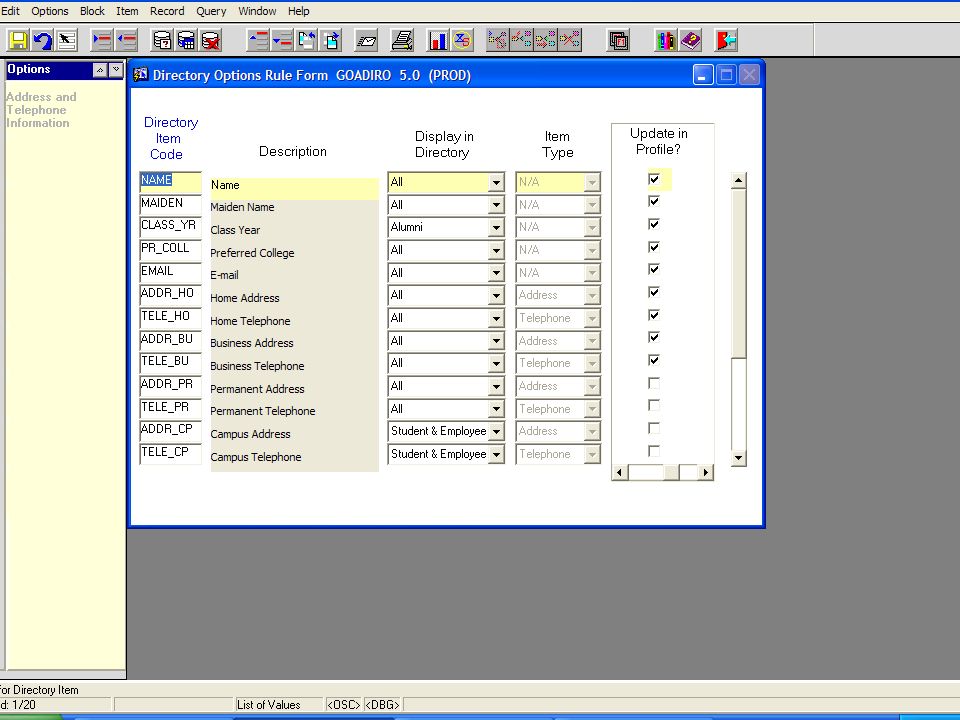Toggle Update in Profile for Class Year
Viewport: 960px width, 720px height.
tap(654, 224)
